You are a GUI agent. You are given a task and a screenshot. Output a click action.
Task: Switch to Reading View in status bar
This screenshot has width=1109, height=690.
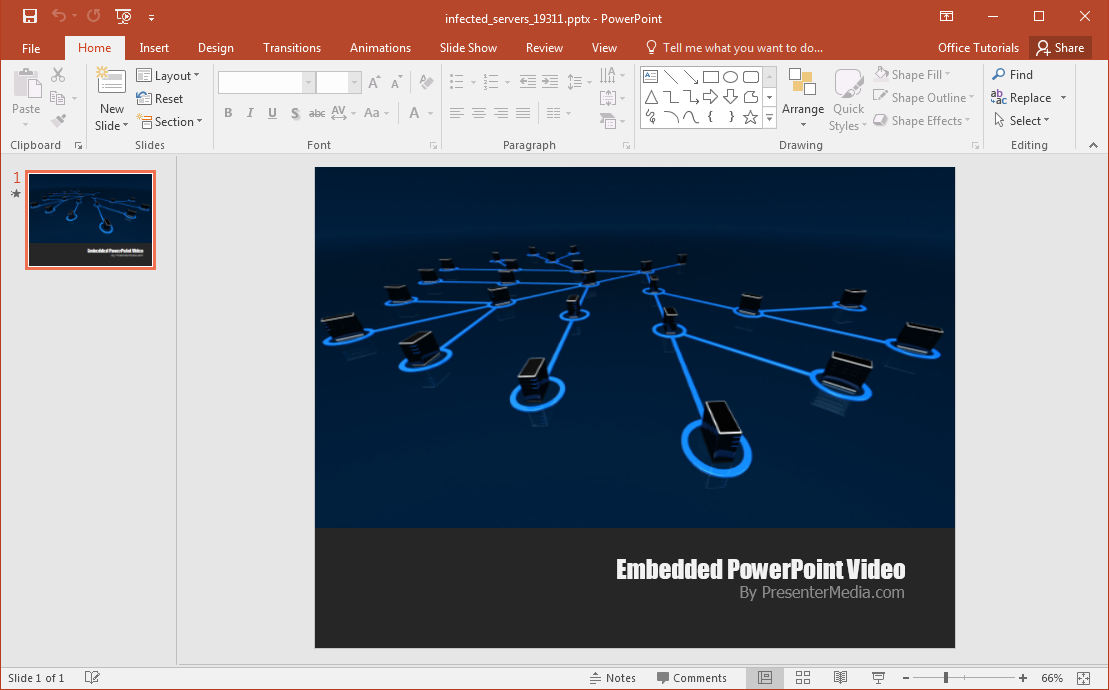840,678
